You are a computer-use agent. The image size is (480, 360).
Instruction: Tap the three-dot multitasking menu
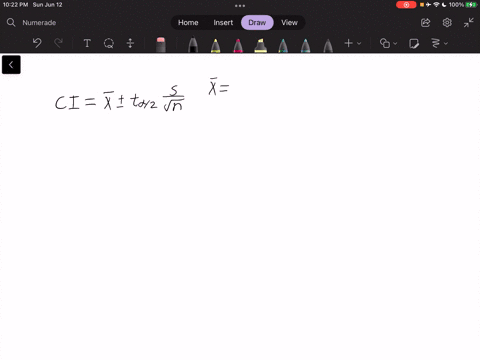point(240,6)
